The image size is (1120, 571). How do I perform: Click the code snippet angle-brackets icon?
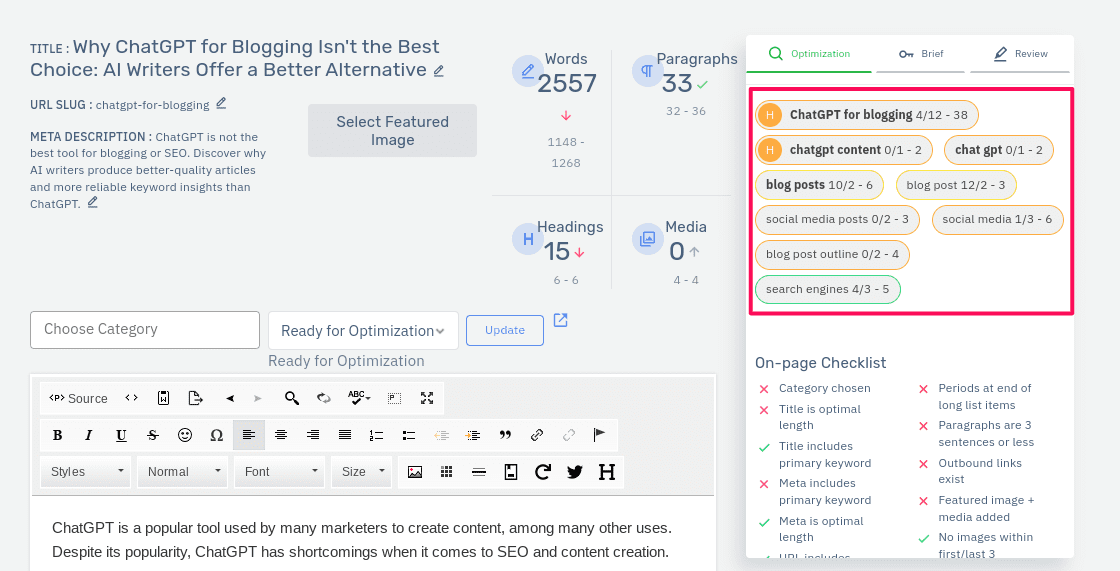[131, 398]
